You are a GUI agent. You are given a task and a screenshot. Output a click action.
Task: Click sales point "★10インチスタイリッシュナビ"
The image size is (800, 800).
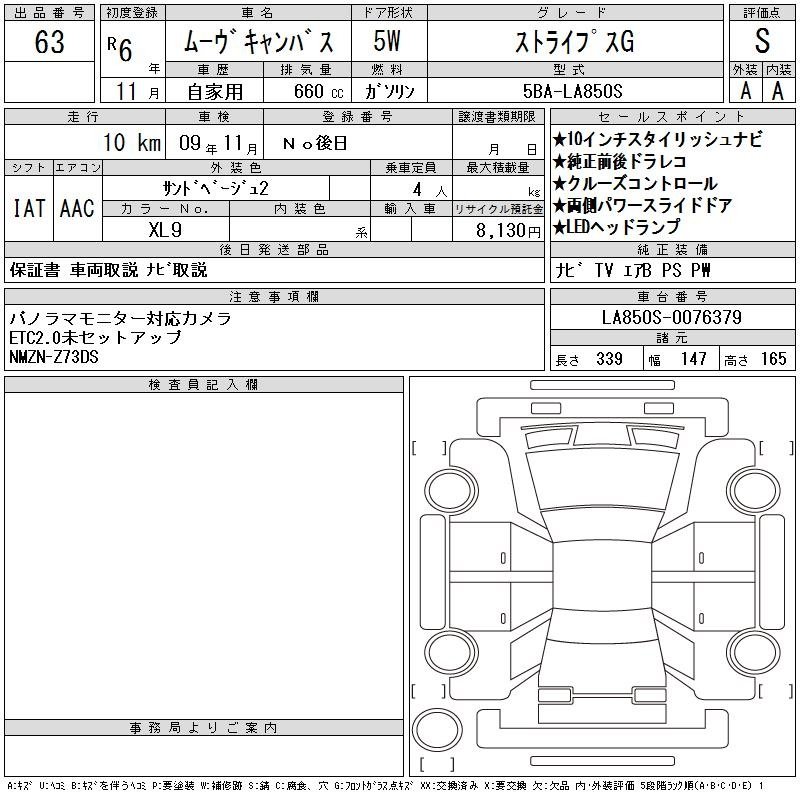658,139
